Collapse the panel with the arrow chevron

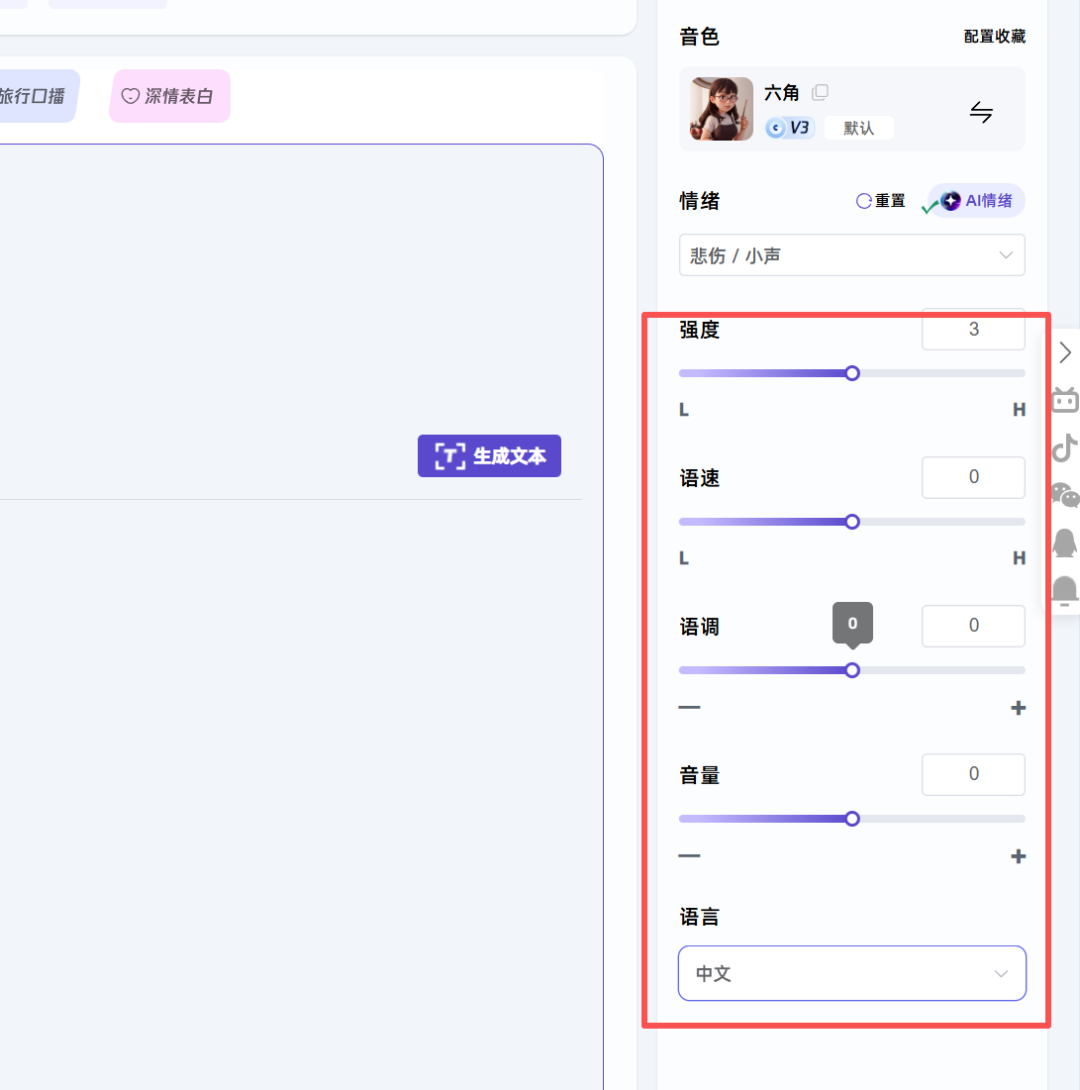point(1064,352)
